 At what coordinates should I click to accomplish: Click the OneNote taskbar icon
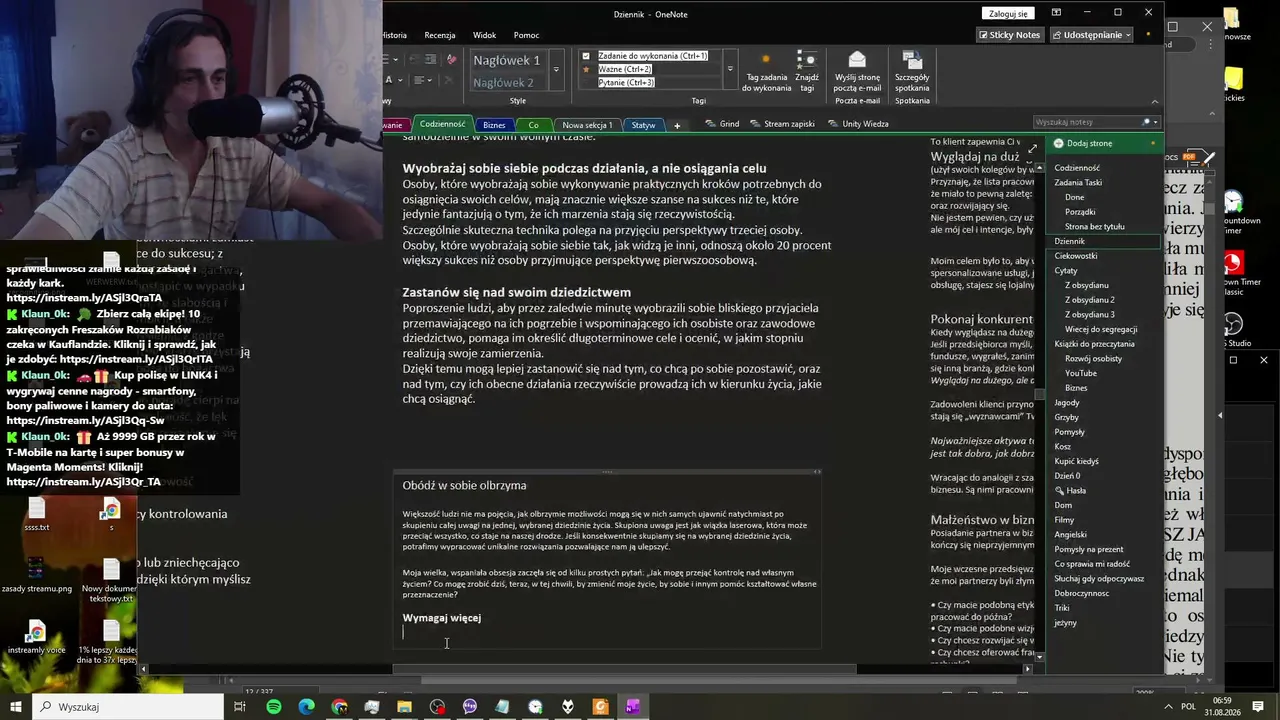633,707
